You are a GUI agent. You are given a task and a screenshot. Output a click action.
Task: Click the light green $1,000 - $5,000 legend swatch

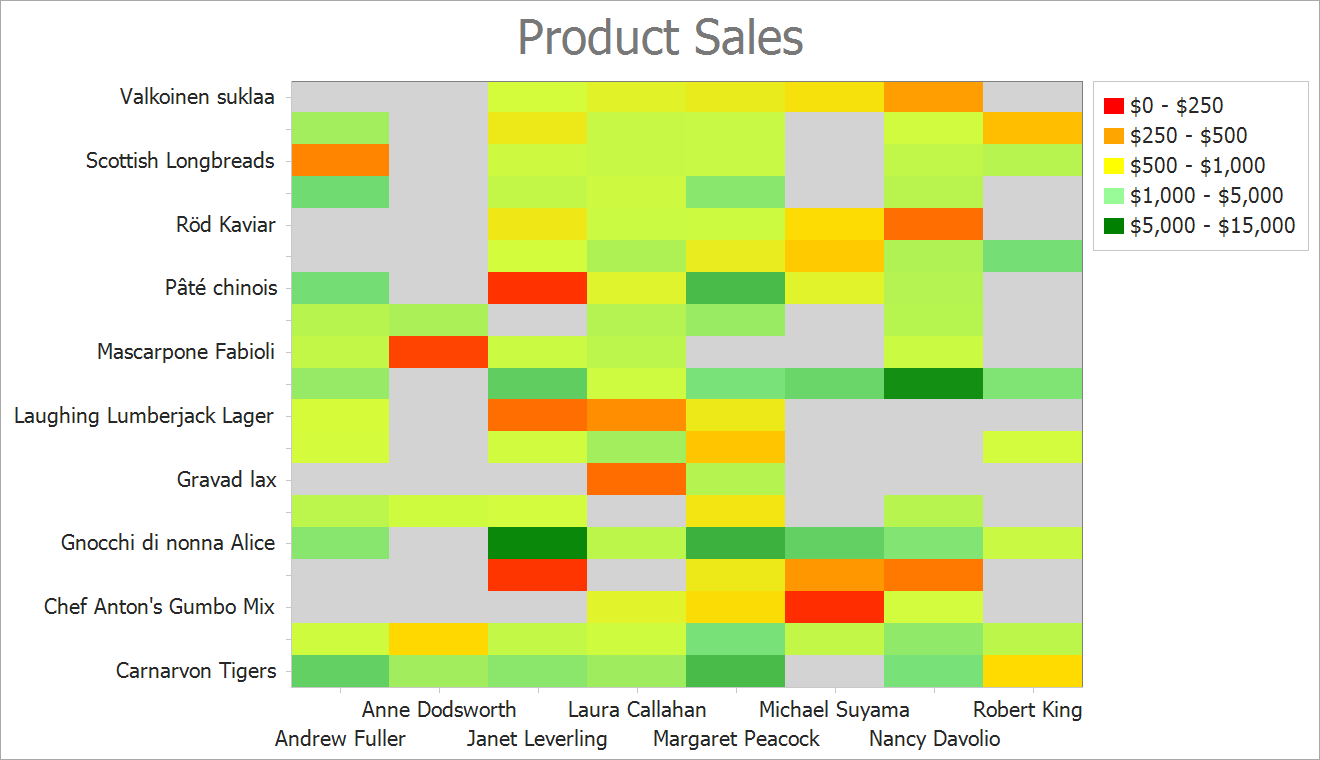tap(1114, 196)
